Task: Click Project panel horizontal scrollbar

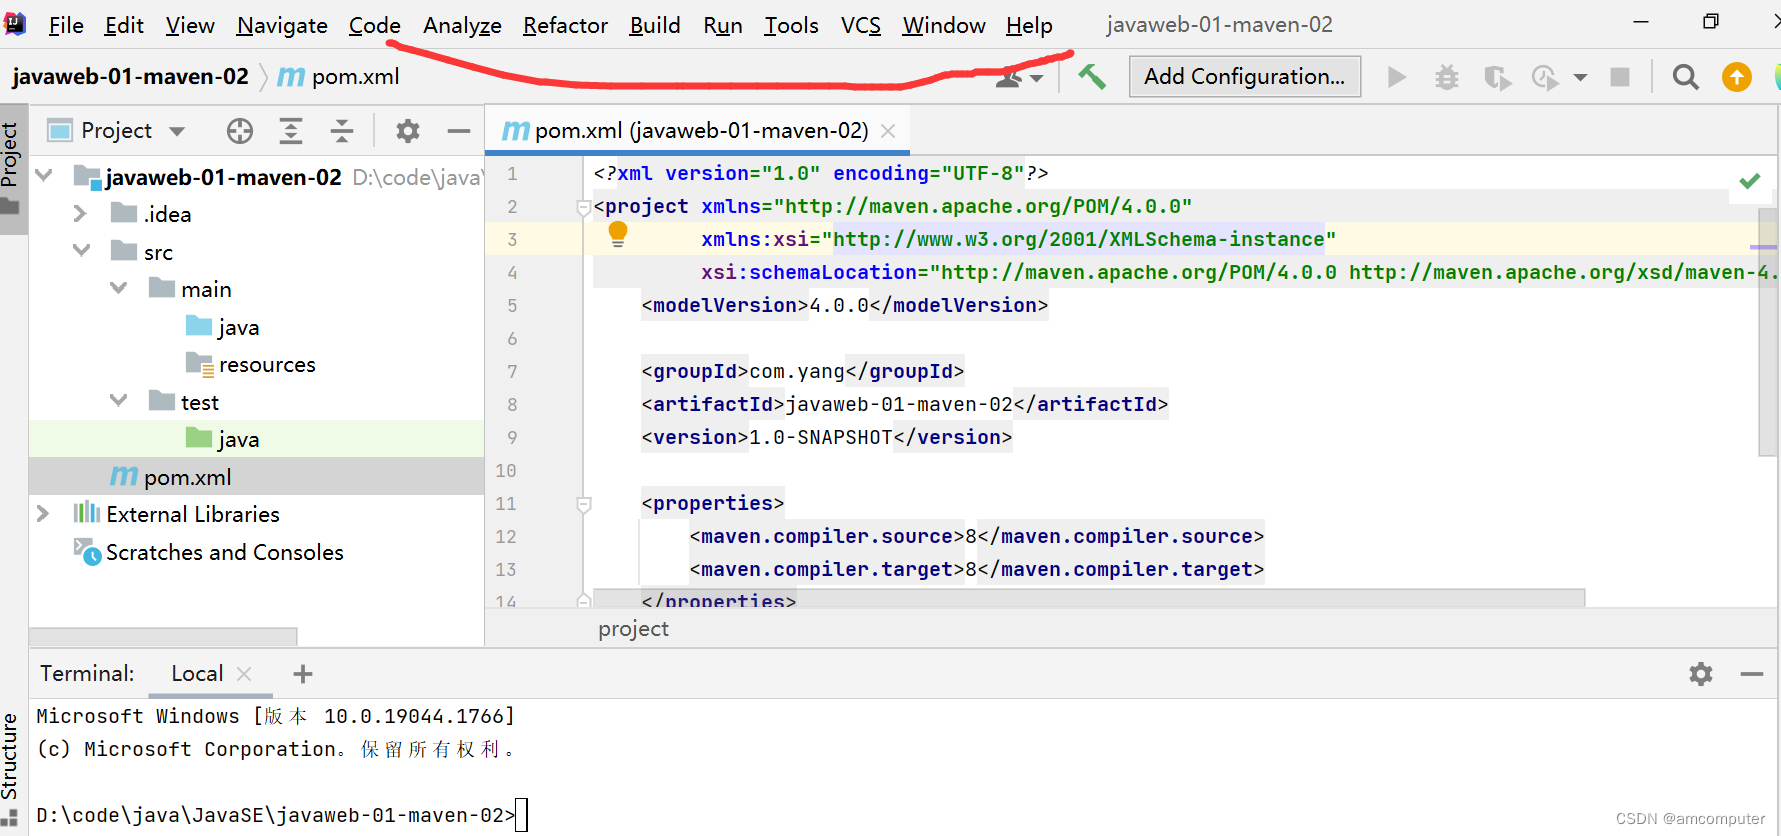Action: tap(163, 637)
